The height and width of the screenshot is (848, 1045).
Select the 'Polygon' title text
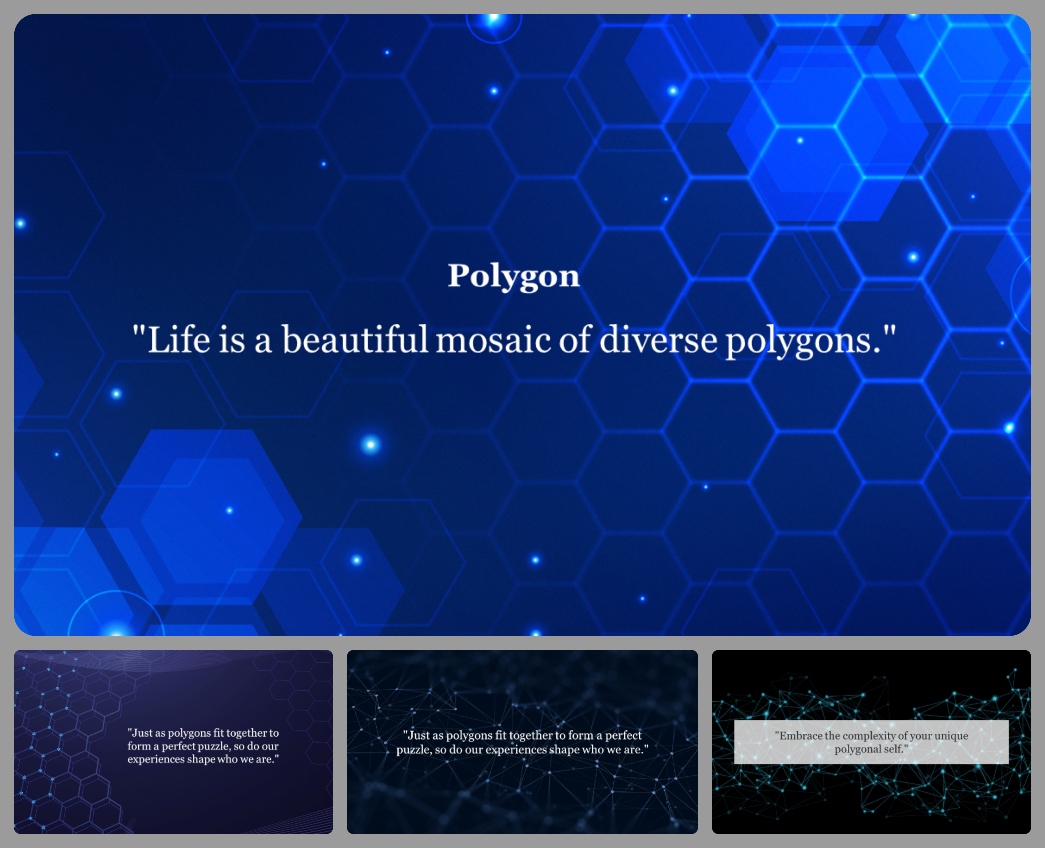point(514,275)
